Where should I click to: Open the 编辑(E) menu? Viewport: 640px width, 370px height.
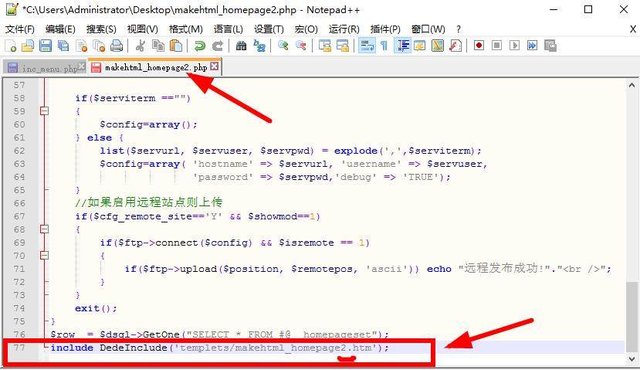click(60, 29)
